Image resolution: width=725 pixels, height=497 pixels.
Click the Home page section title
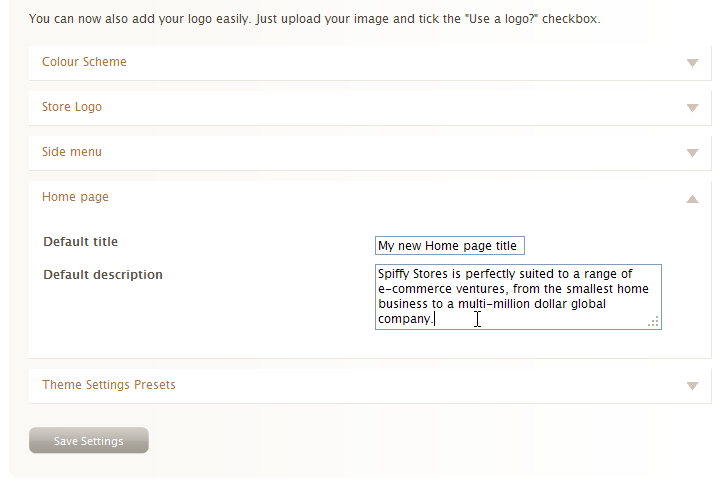point(75,197)
